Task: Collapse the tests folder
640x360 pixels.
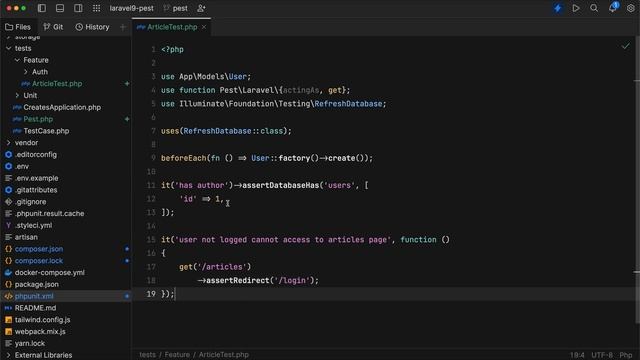Action: coord(9,48)
